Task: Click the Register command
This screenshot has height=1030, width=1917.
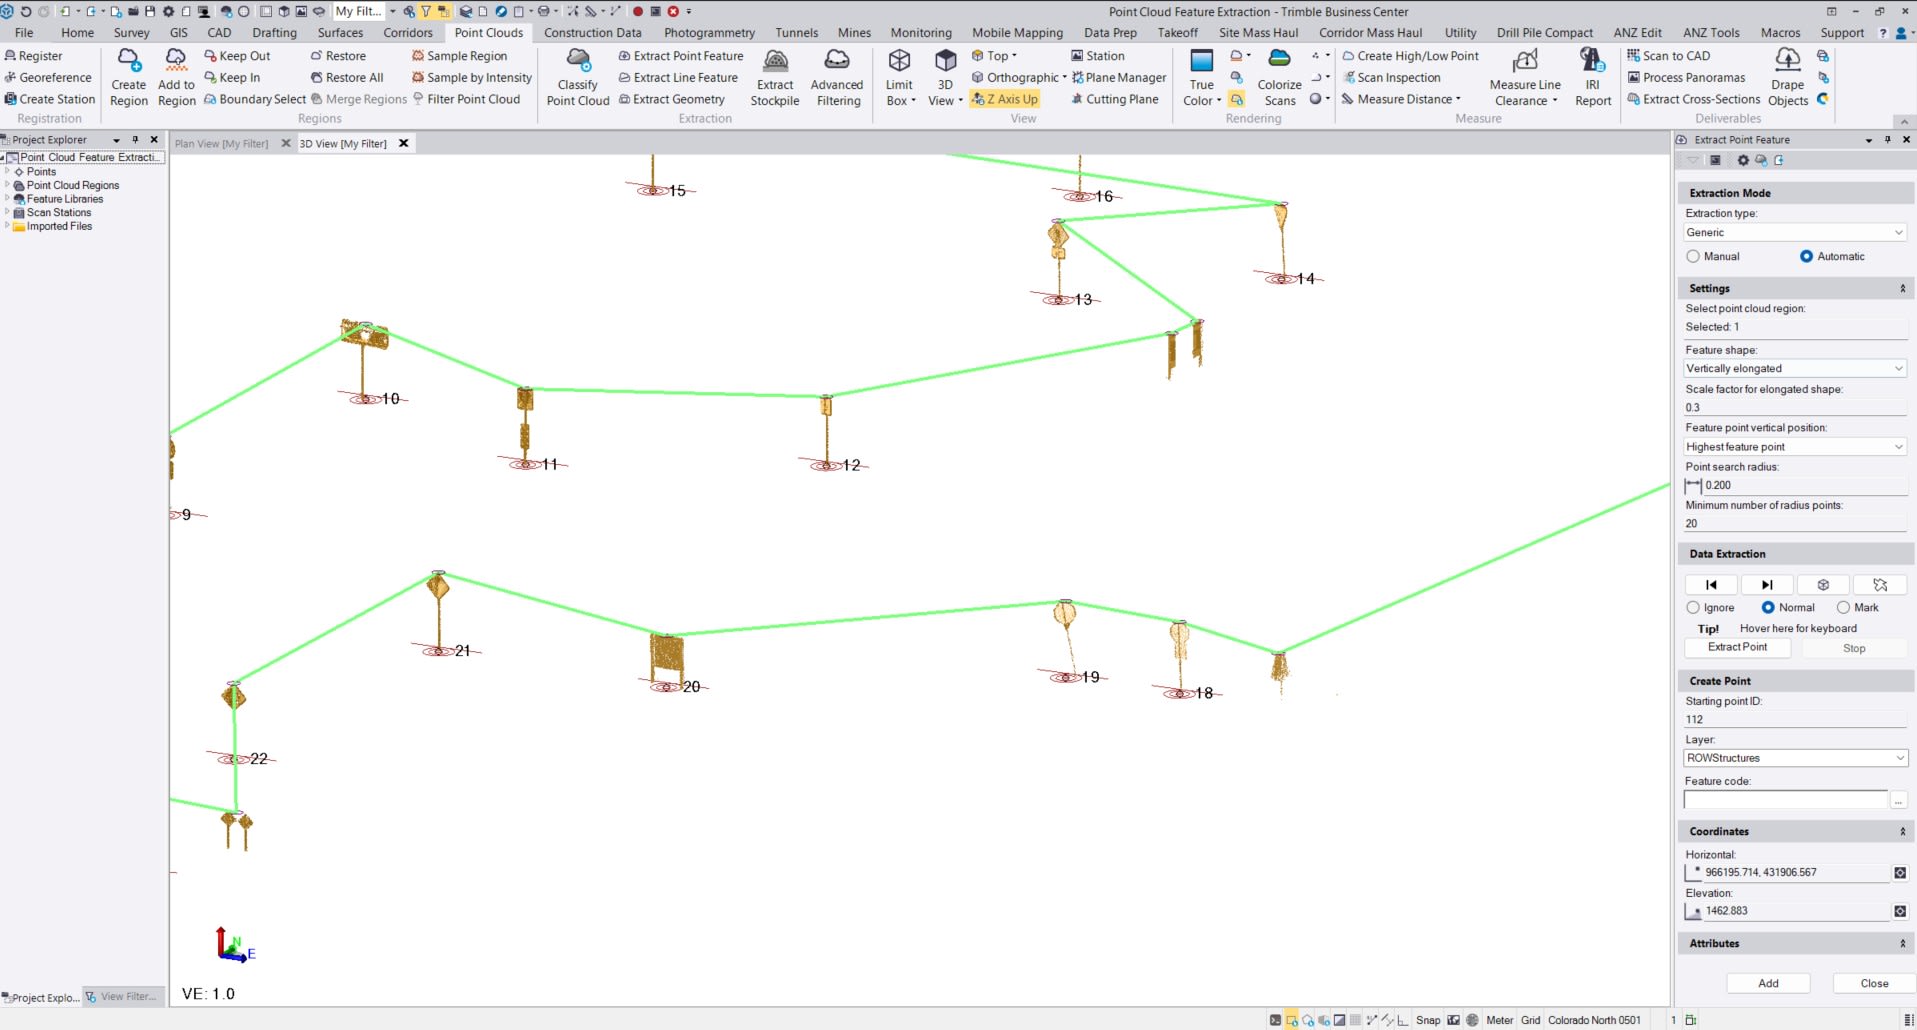Action: (x=33, y=56)
